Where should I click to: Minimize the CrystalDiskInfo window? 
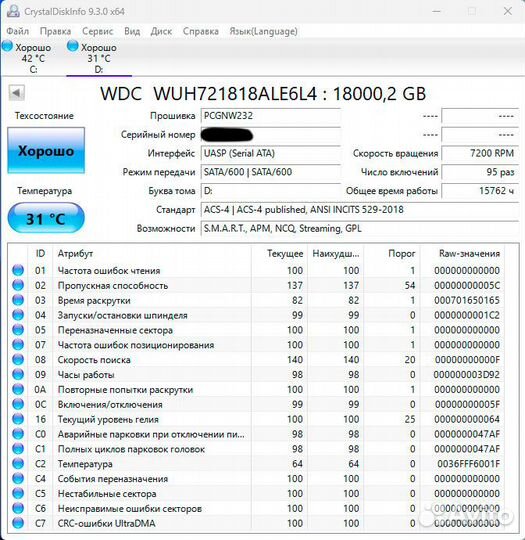tap(437, 11)
